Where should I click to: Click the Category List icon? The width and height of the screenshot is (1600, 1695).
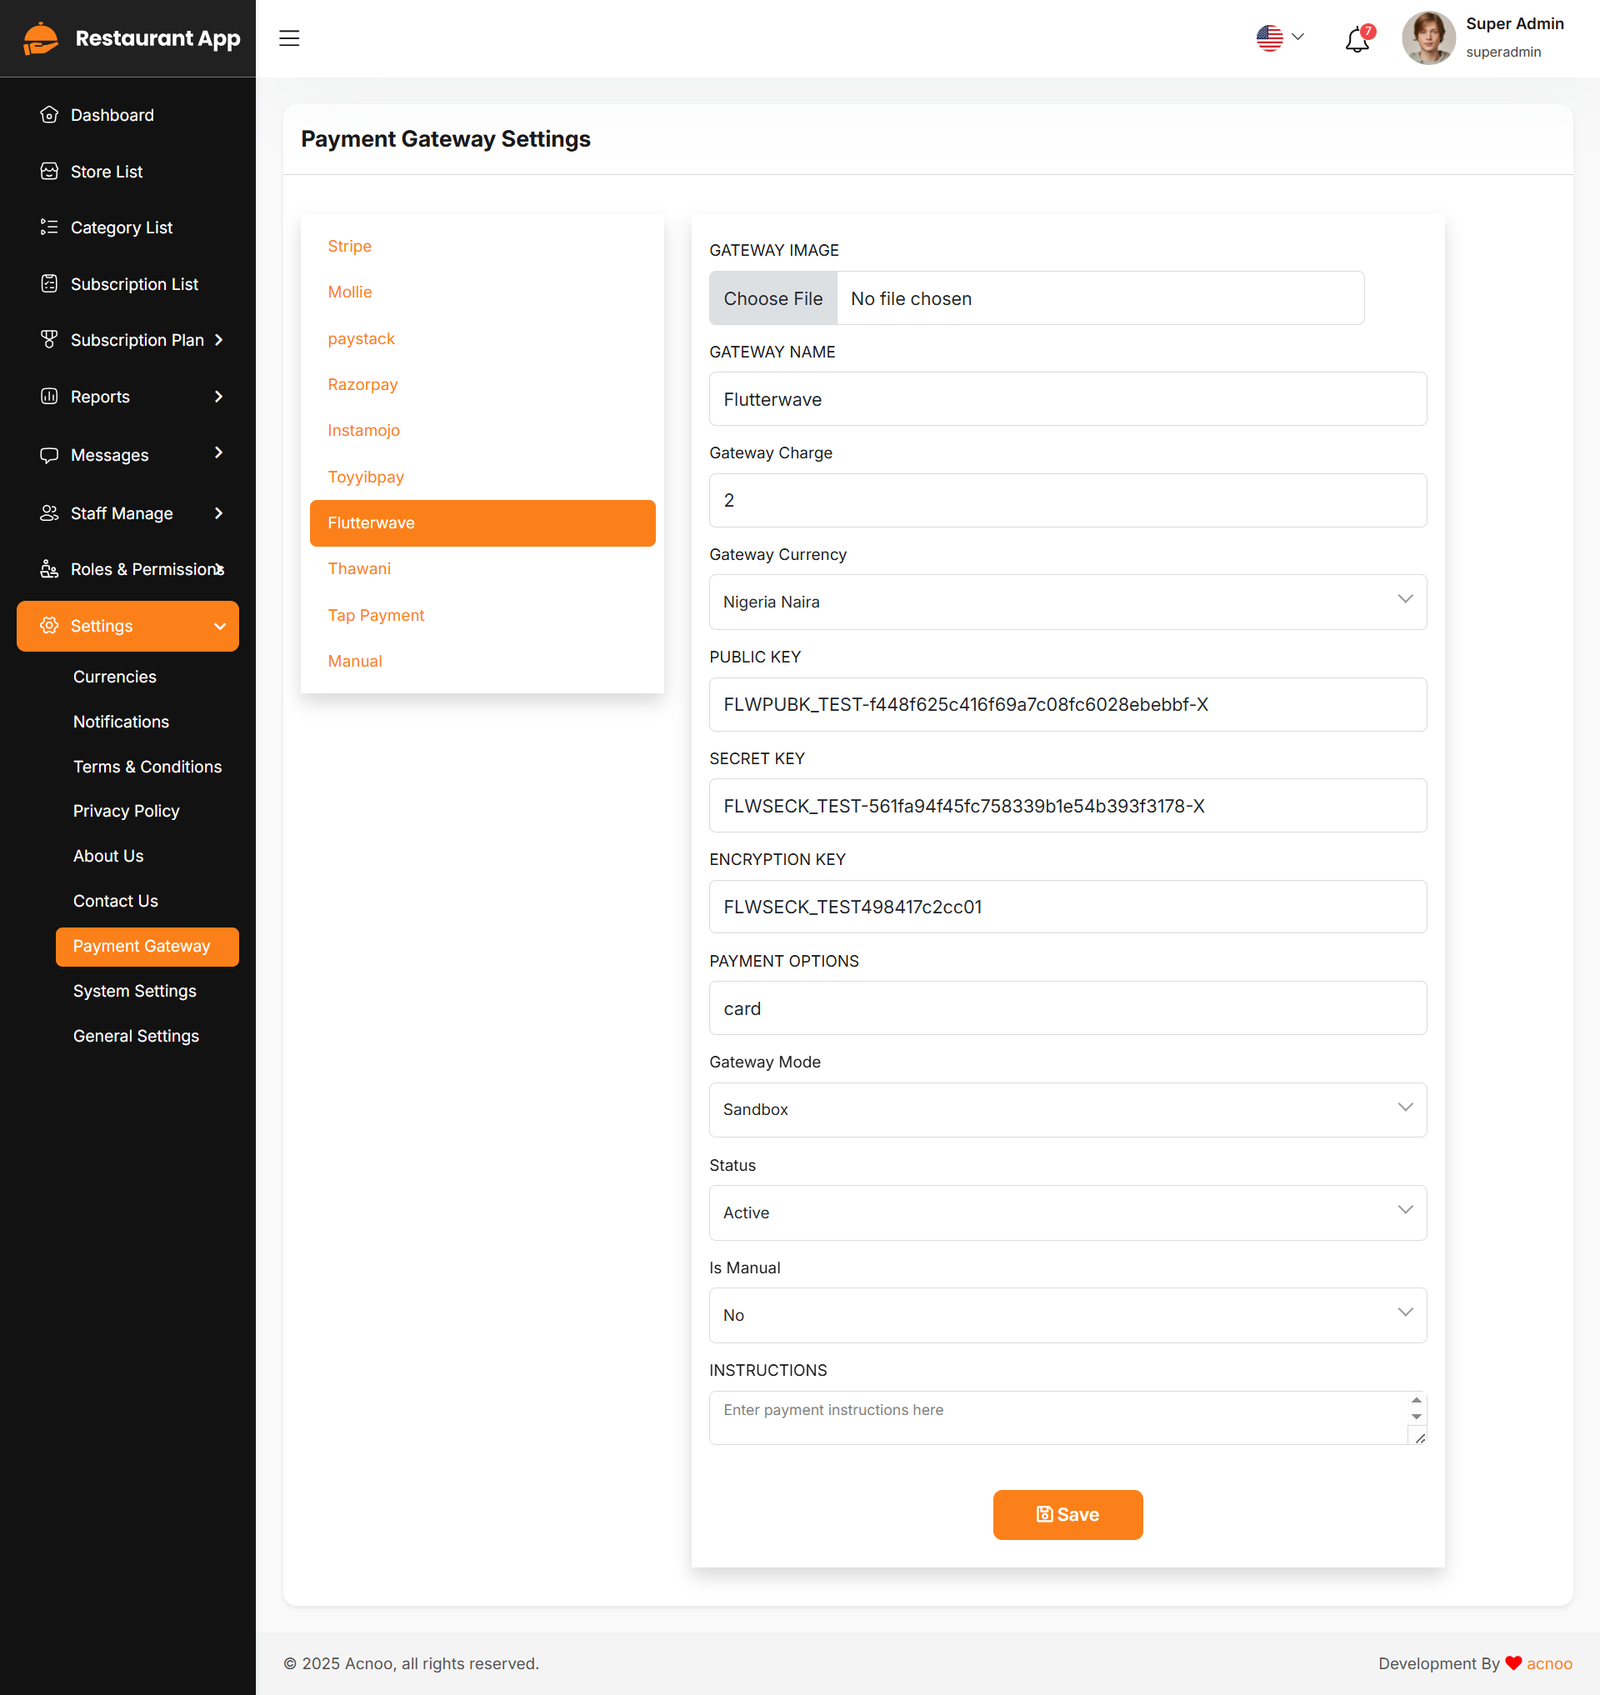pos(49,227)
